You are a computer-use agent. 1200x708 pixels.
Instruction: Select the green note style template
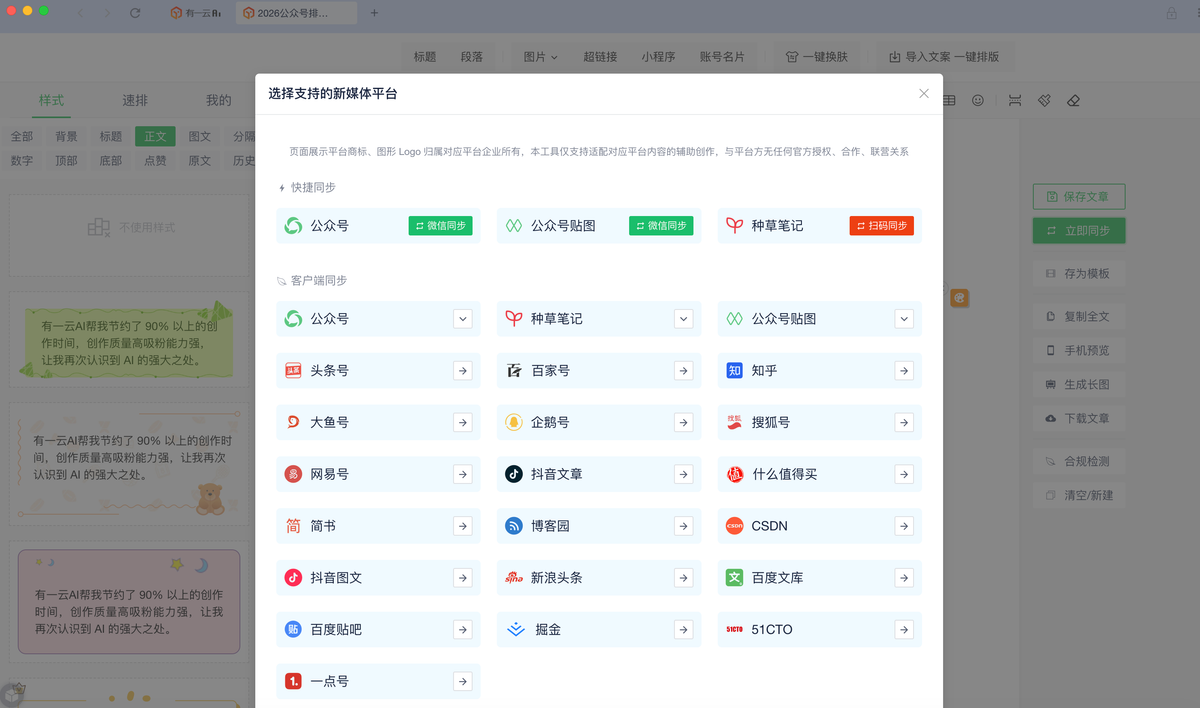click(x=129, y=341)
